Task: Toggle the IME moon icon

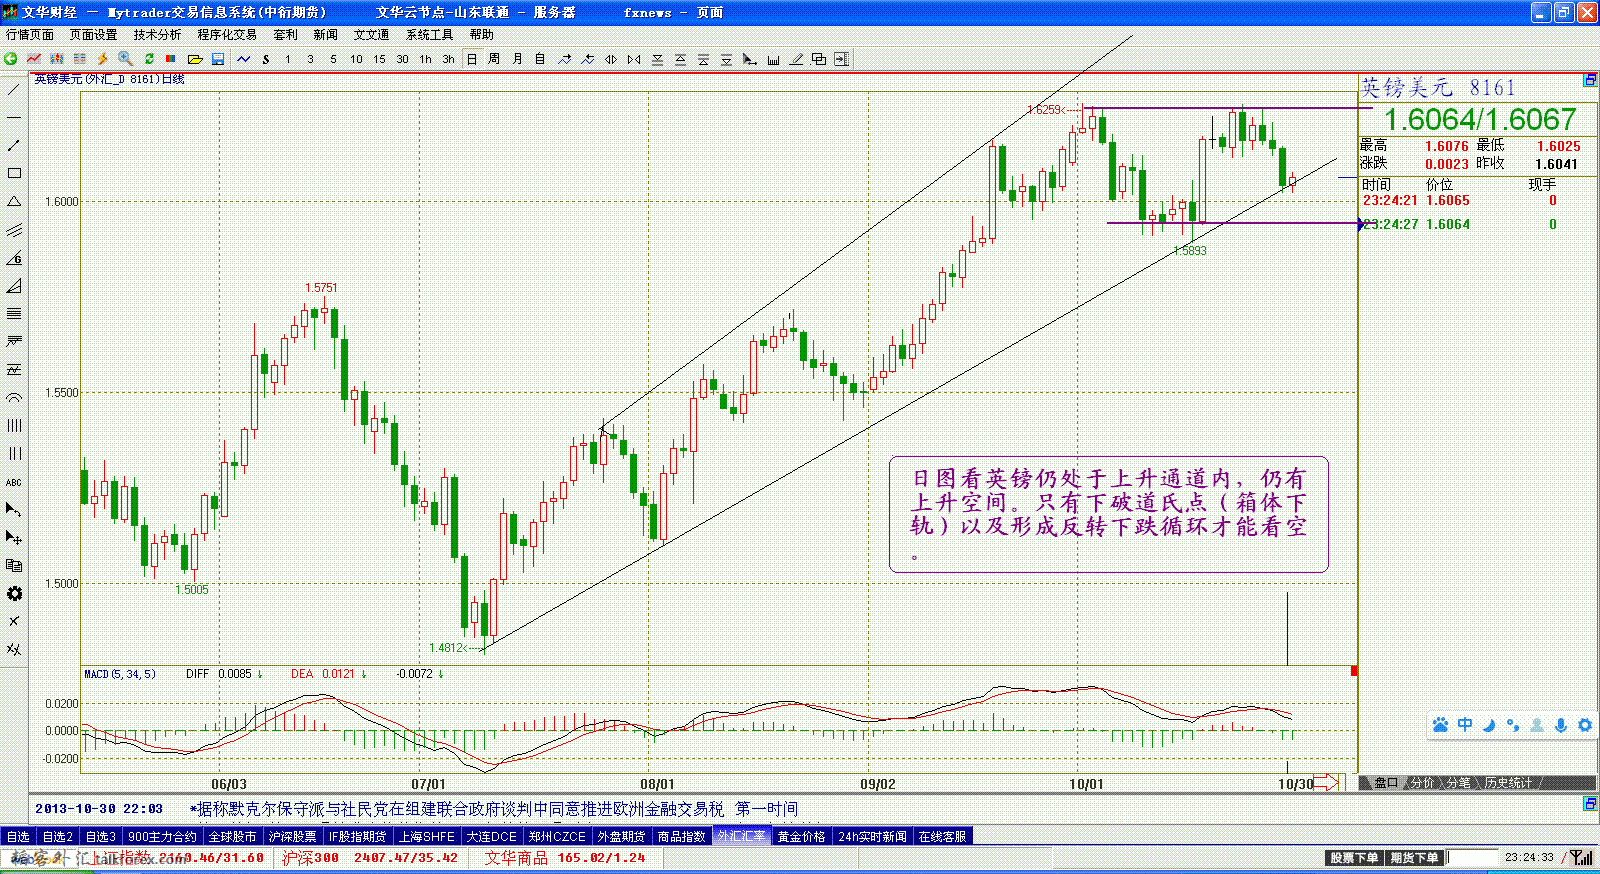Action: click(x=1489, y=725)
